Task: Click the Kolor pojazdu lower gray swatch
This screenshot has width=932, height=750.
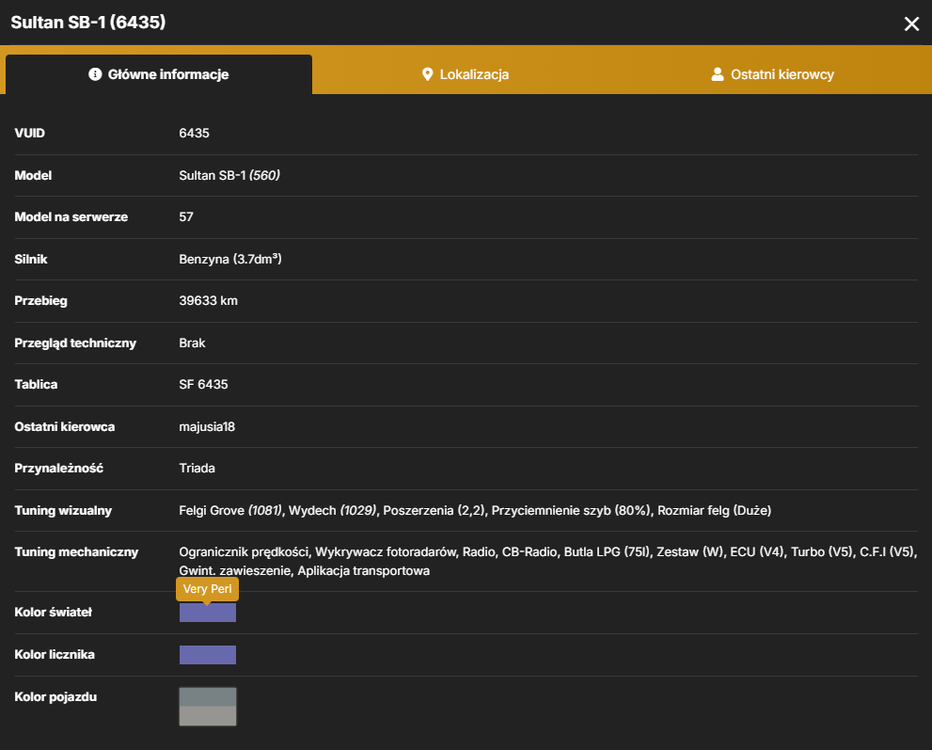Action: pyautogui.click(x=207, y=716)
